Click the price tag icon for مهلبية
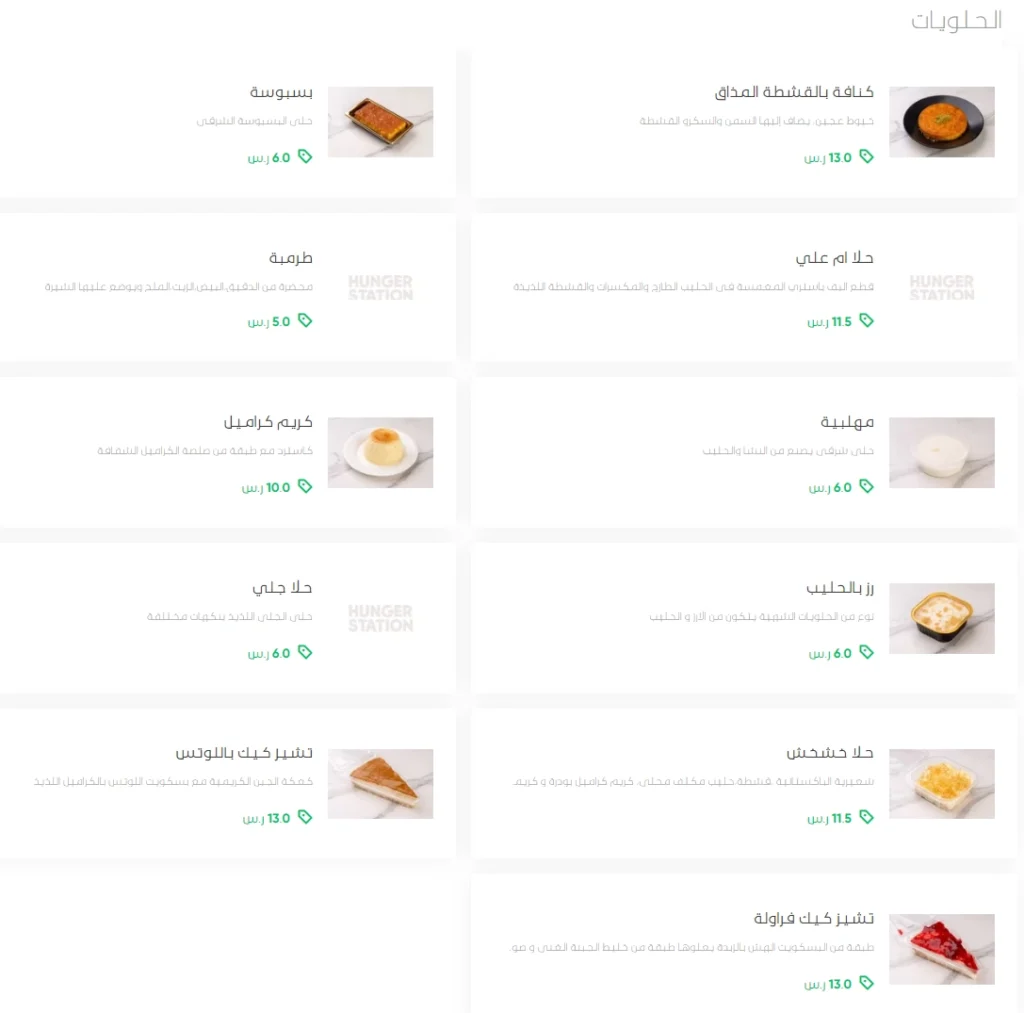 click(866, 486)
